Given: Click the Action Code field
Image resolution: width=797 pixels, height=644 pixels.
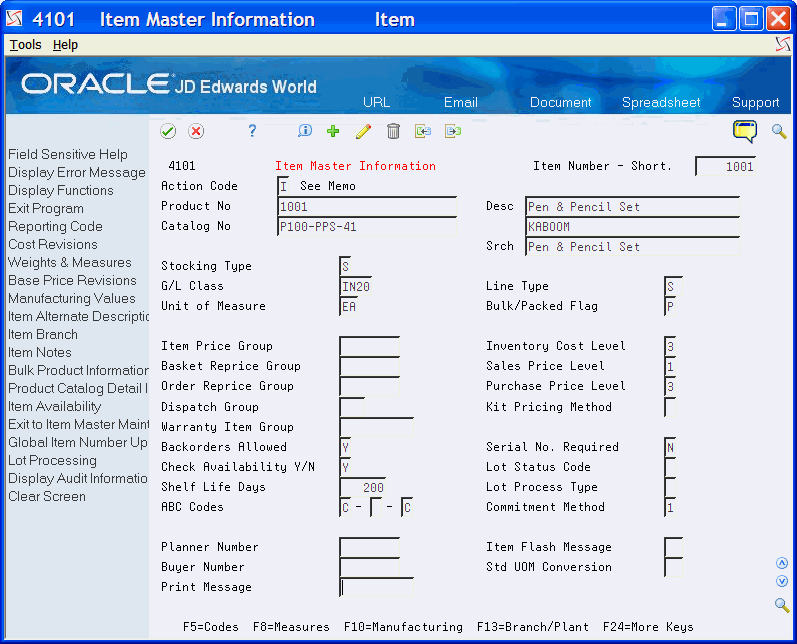Looking at the screenshot, I should pos(283,186).
